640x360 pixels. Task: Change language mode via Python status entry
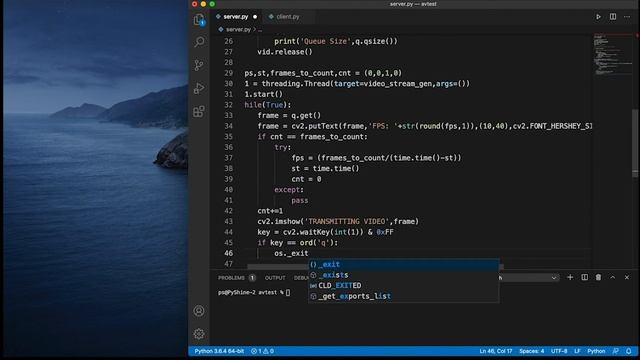(596, 351)
